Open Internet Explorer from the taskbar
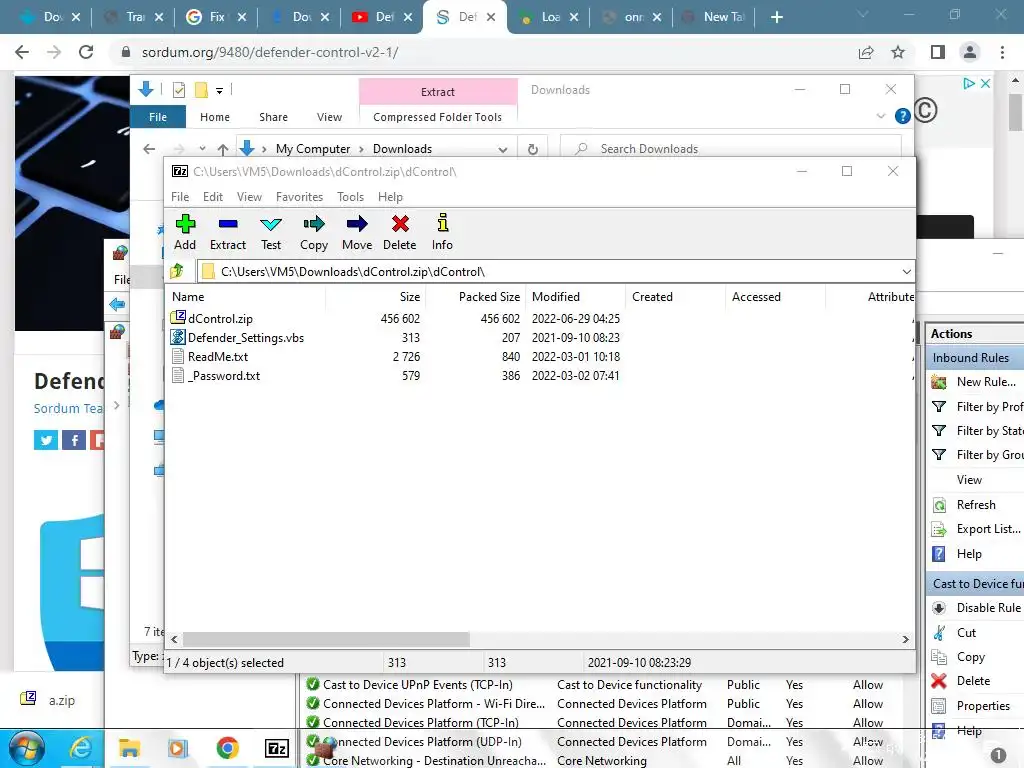The image size is (1024, 768). pos(80,748)
